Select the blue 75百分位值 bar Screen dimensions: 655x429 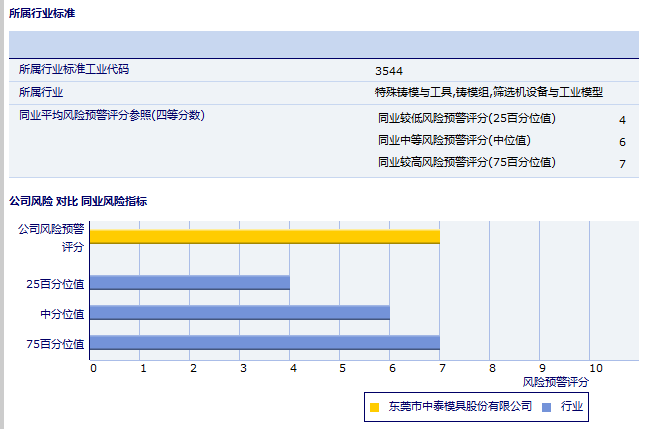(x=264, y=343)
